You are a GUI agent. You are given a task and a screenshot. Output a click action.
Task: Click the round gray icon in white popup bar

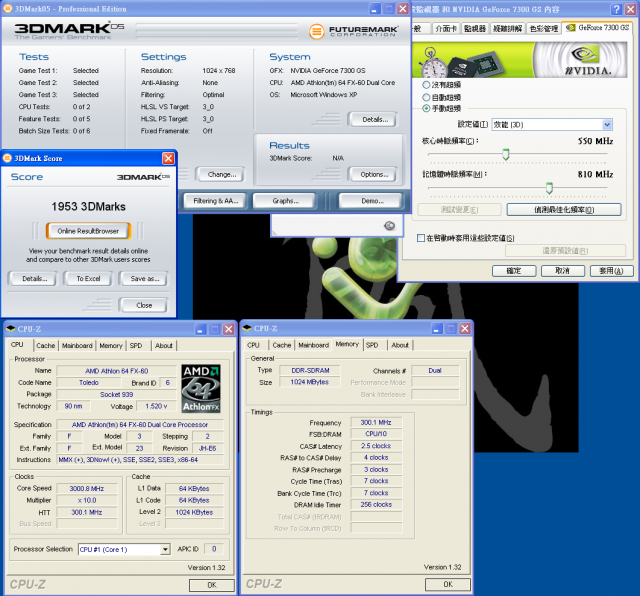coord(389,225)
